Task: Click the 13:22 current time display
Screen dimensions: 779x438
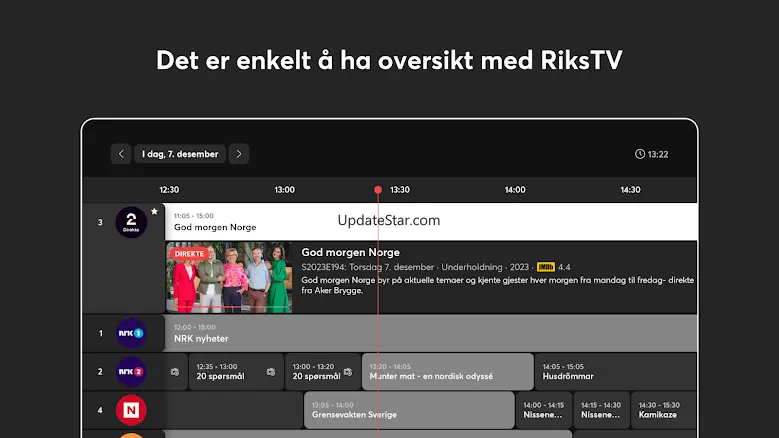Action: 658,154
